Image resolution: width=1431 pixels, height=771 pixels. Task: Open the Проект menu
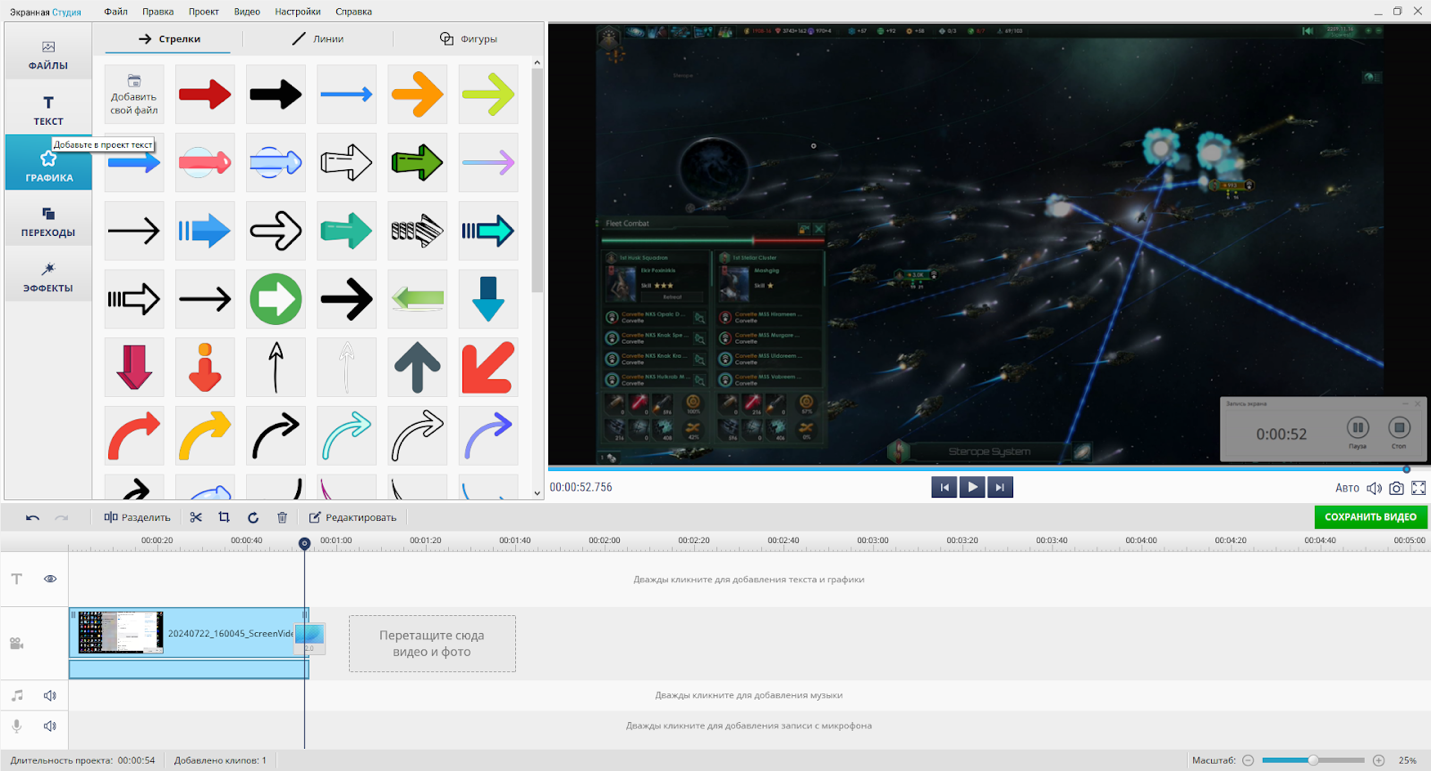[x=203, y=12]
